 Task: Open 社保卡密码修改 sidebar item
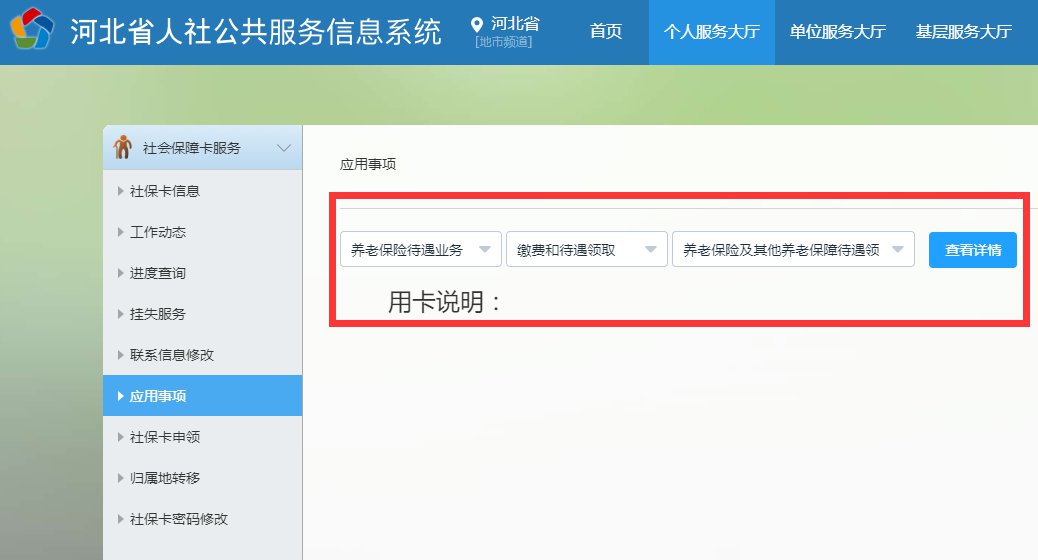203,519
